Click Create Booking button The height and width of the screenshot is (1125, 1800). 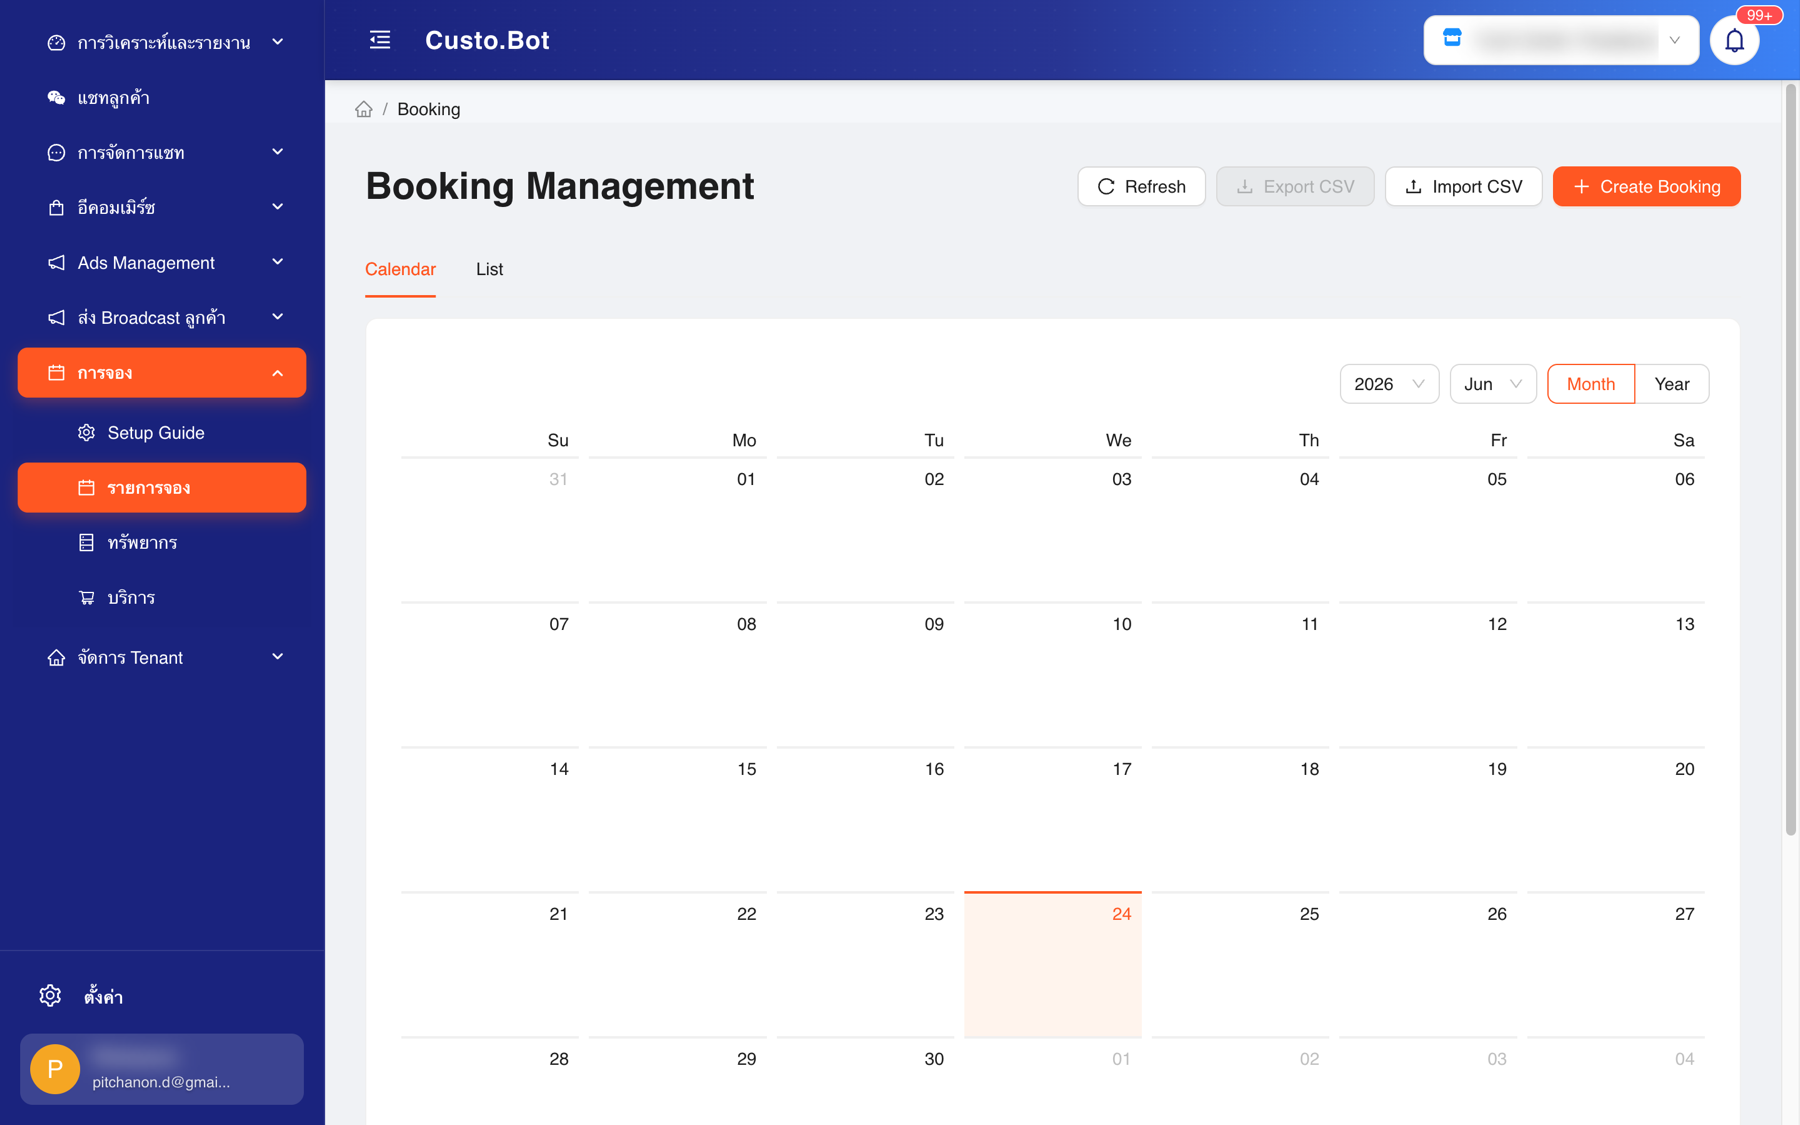pos(1646,186)
